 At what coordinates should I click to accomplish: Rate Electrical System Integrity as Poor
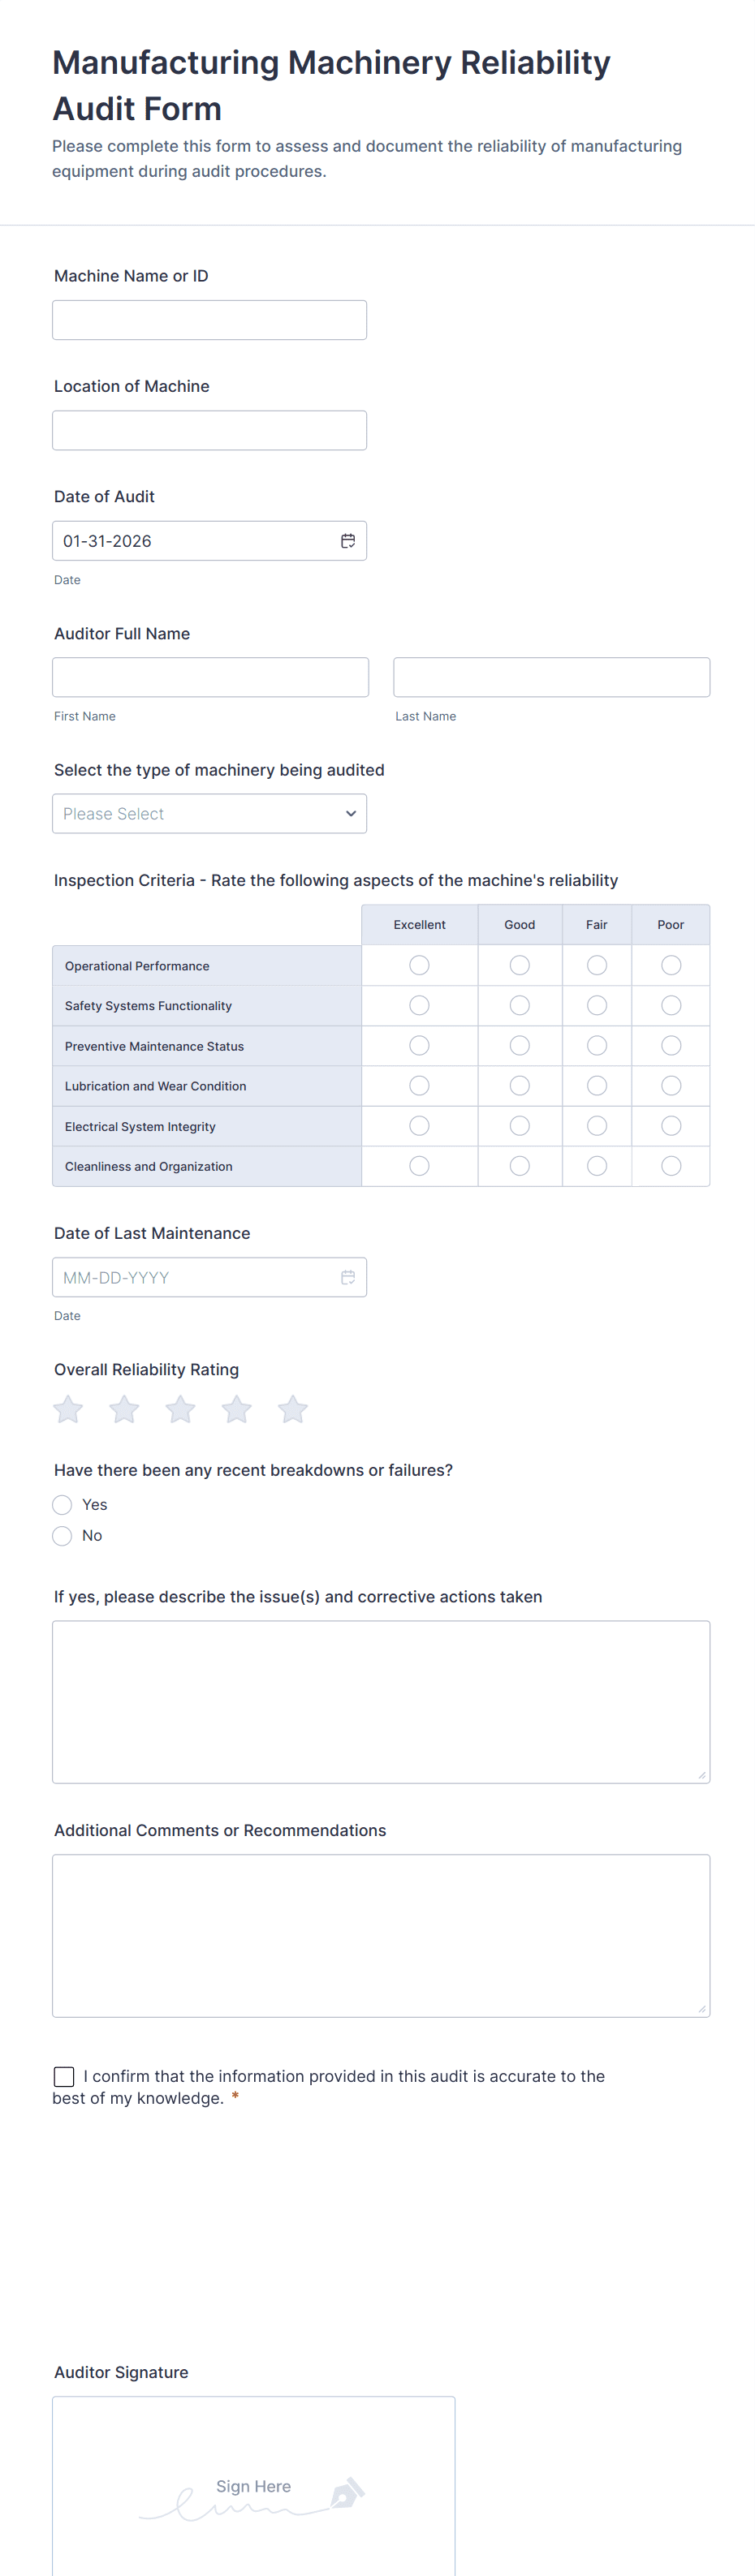671,1126
